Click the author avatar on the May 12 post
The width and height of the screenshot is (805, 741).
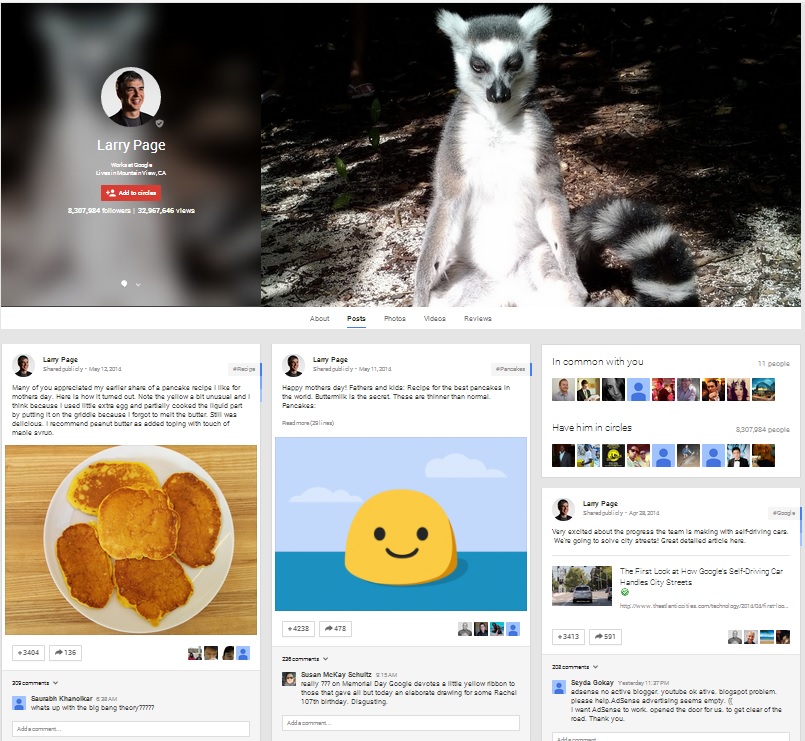23,365
